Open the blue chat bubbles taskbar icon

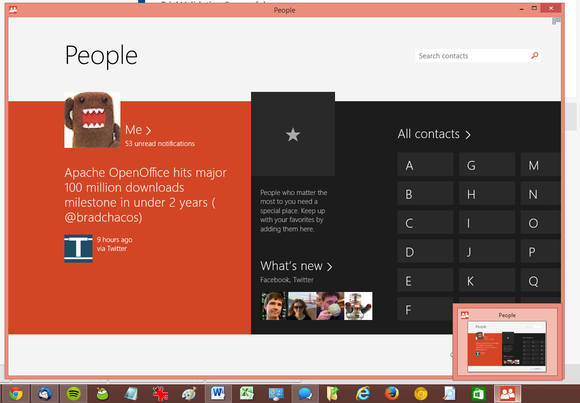point(305,394)
